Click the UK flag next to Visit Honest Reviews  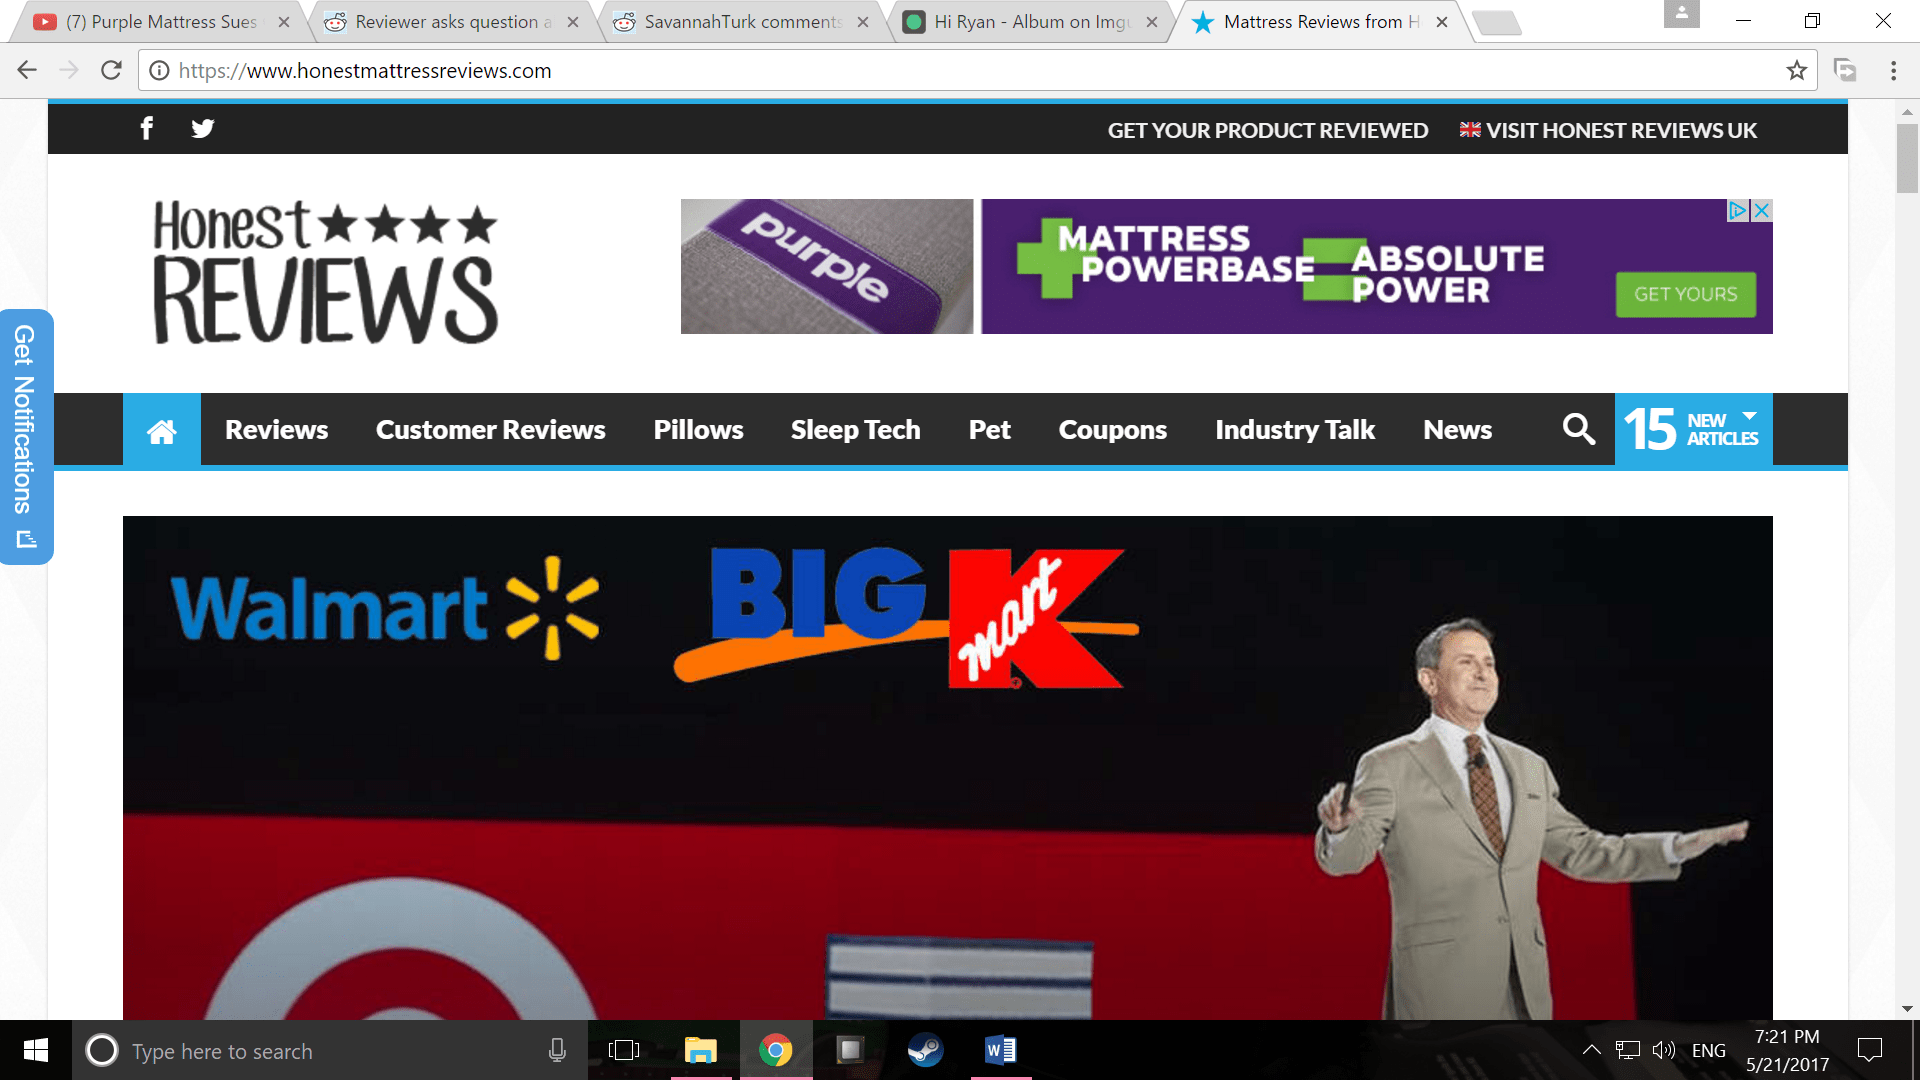point(1468,129)
